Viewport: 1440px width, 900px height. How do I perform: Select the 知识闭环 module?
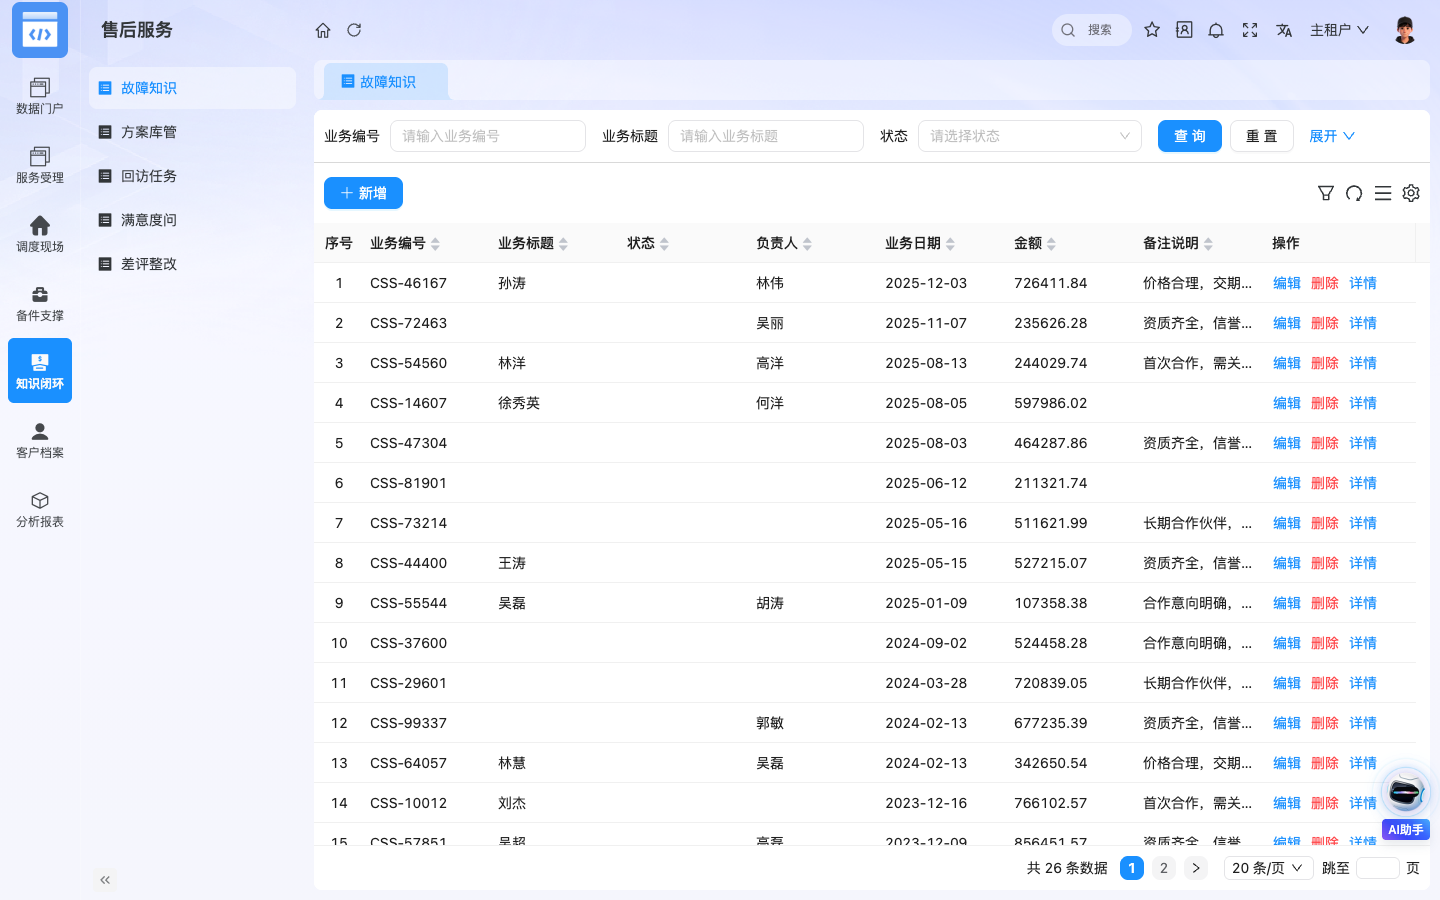click(40, 371)
